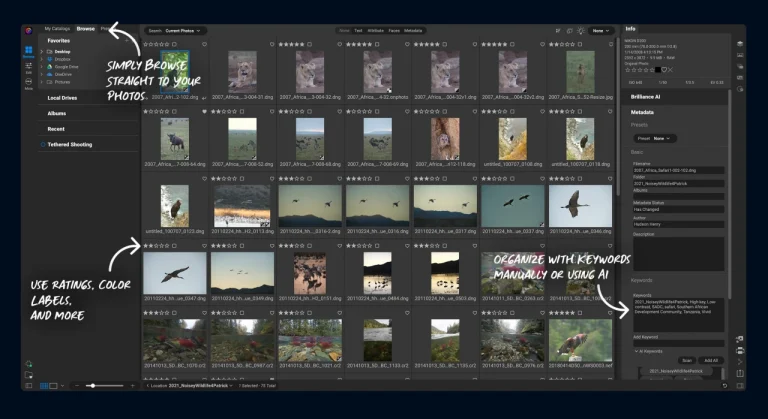768x419 pixels.
Task: Select the detail view icon
Action: point(53,386)
